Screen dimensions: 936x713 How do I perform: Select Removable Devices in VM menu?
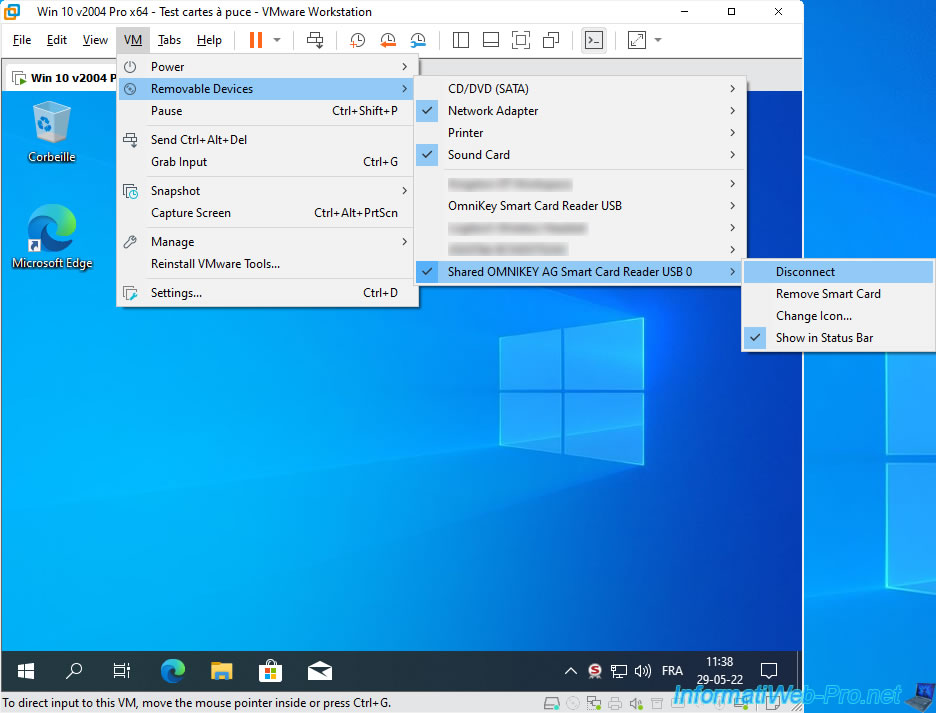pos(268,89)
